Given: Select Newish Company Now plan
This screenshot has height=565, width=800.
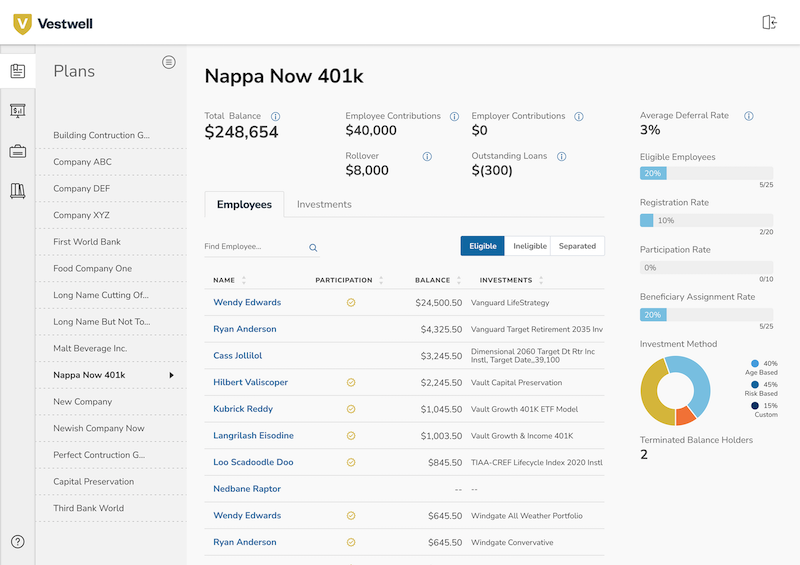Looking at the screenshot, I should pyautogui.click(x=111, y=428).
